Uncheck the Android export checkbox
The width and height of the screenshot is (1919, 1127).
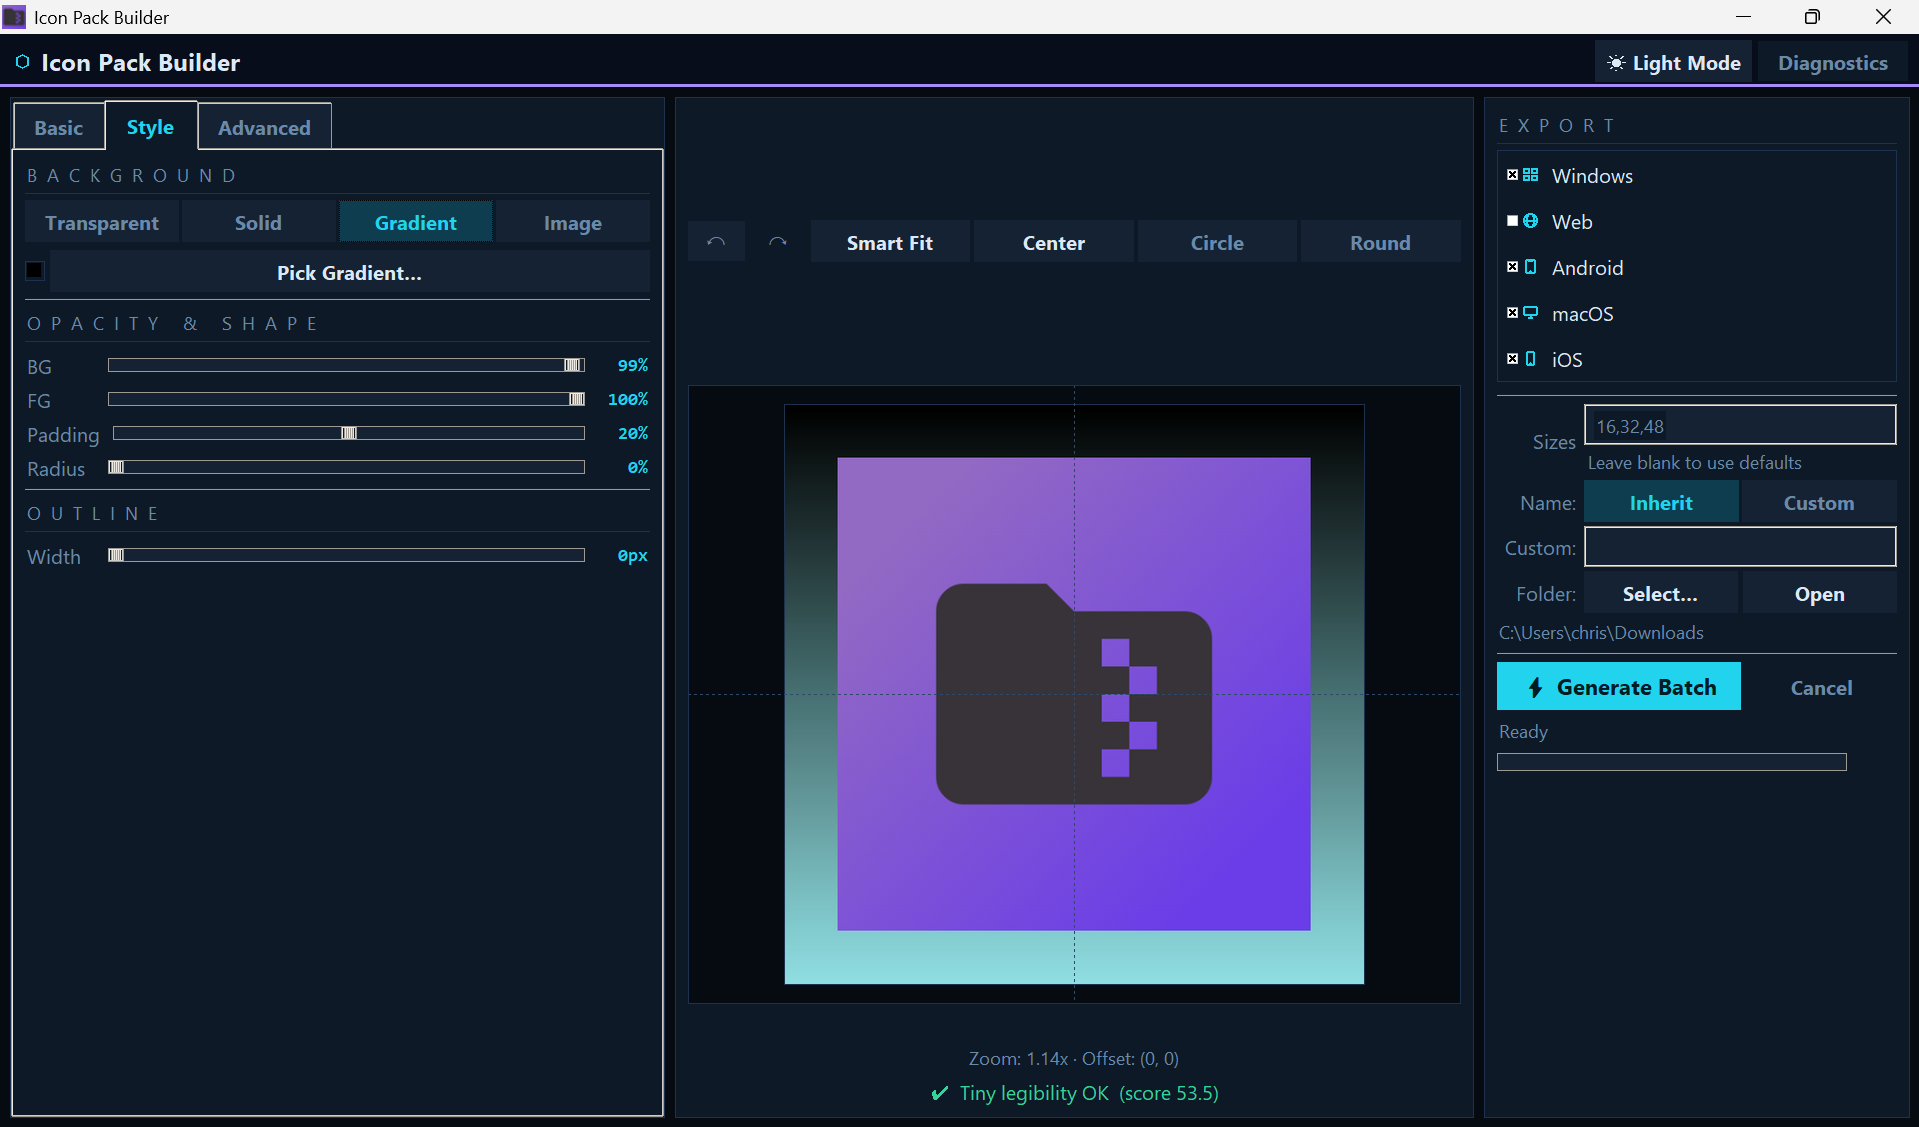(x=1512, y=267)
